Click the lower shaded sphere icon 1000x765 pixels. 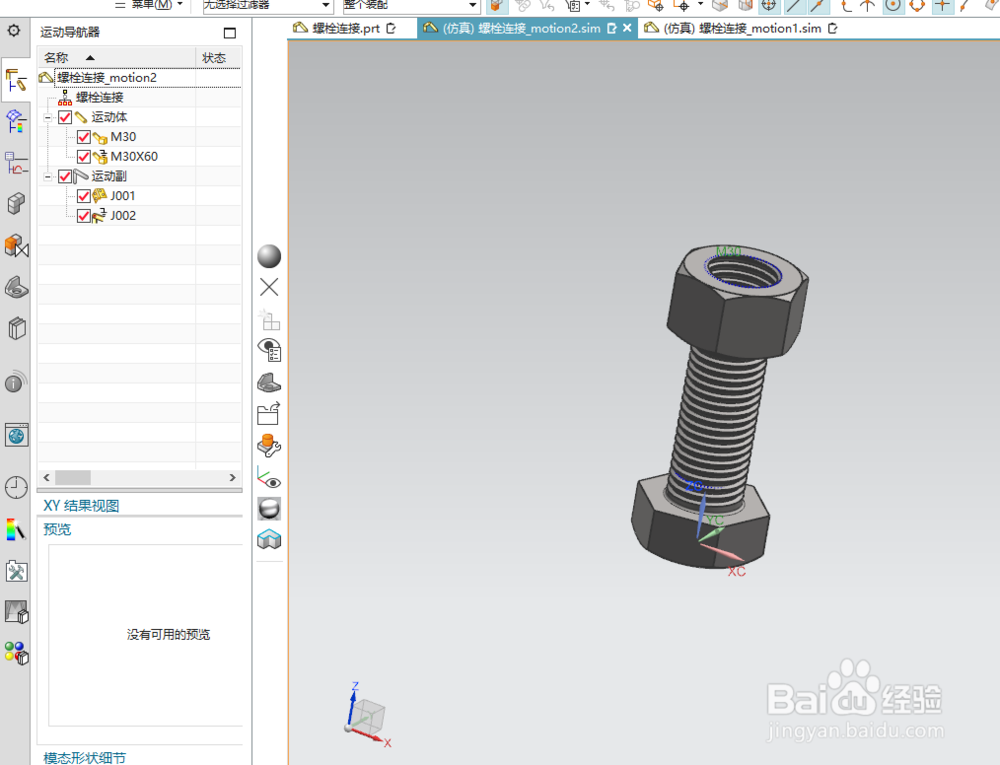269,509
